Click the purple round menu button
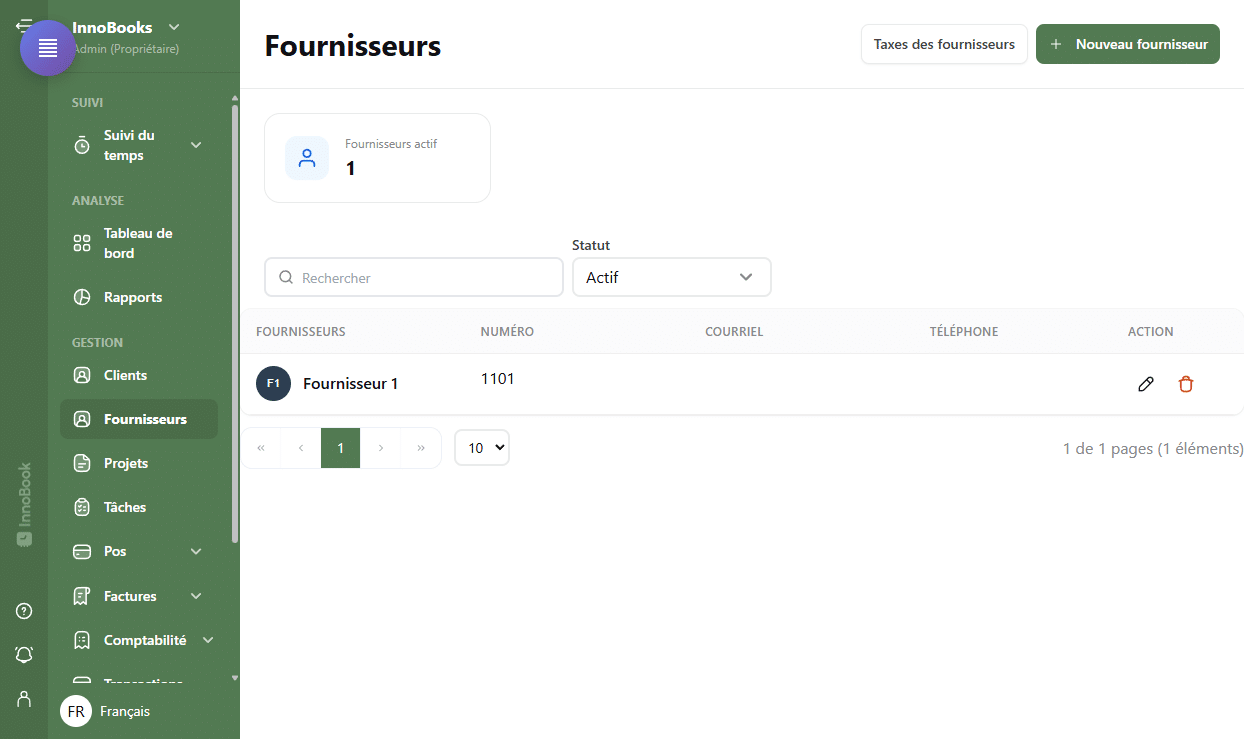This screenshot has height=739, width=1244. pyautogui.click(x=48, y=48)
